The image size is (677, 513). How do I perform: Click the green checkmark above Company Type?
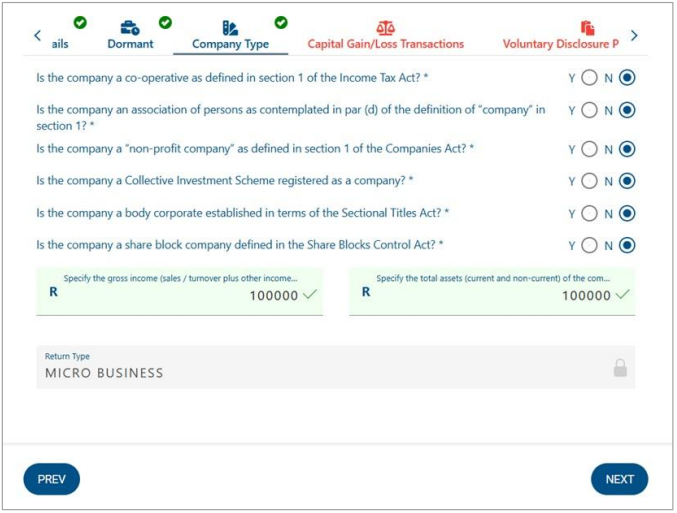(281, 22)
